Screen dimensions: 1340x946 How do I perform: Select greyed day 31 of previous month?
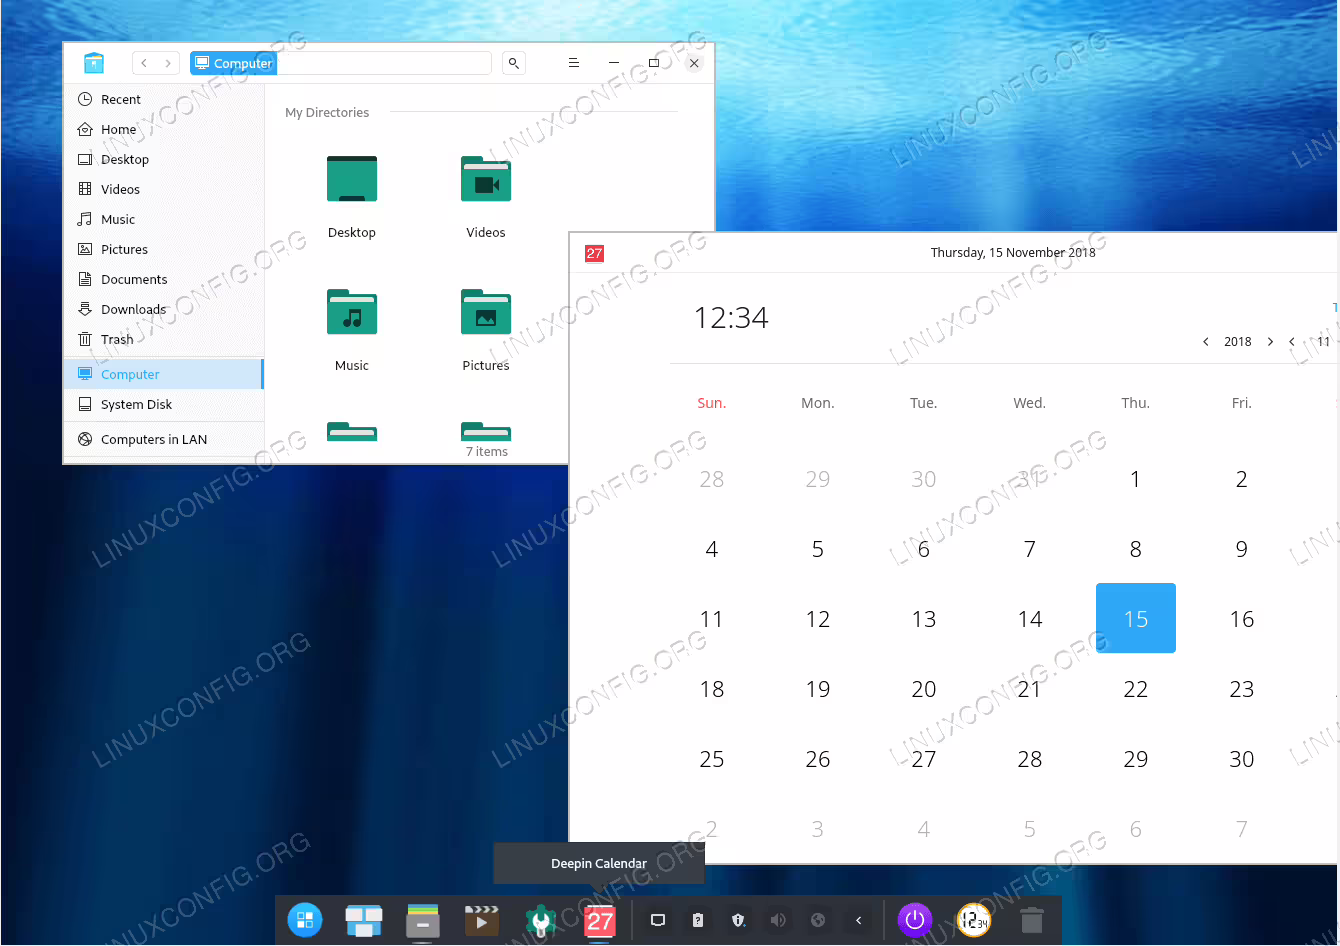pyautogui.click(x=1030, y=479)
